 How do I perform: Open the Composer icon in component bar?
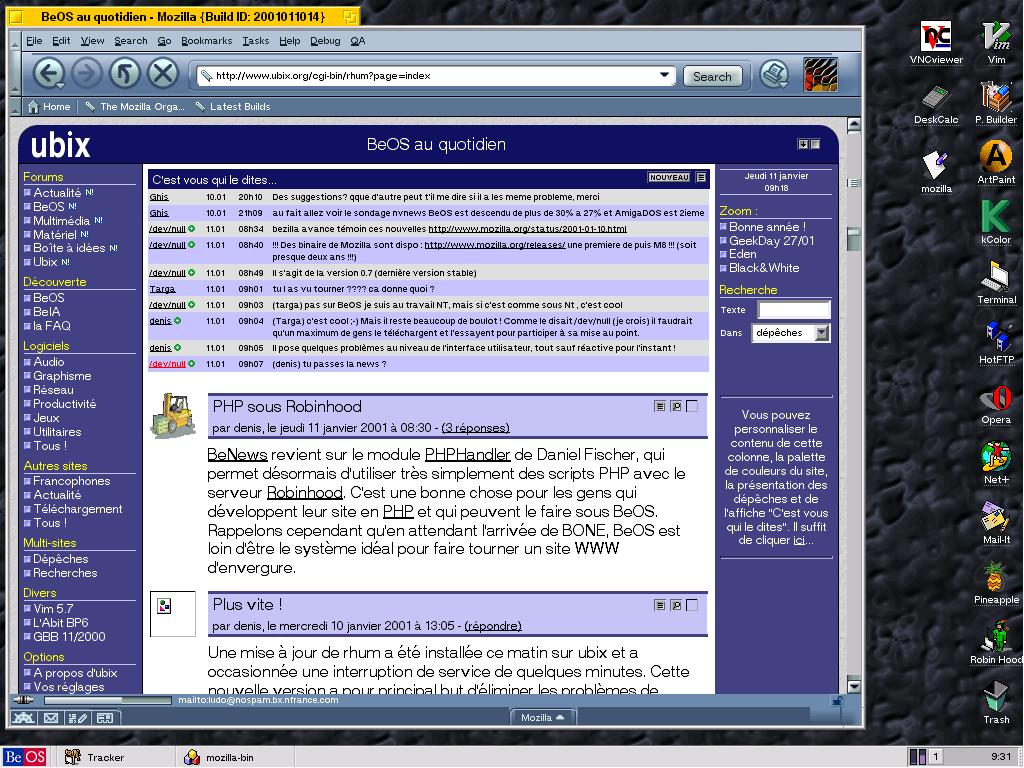pyautogui.click(x=78, y=718)
